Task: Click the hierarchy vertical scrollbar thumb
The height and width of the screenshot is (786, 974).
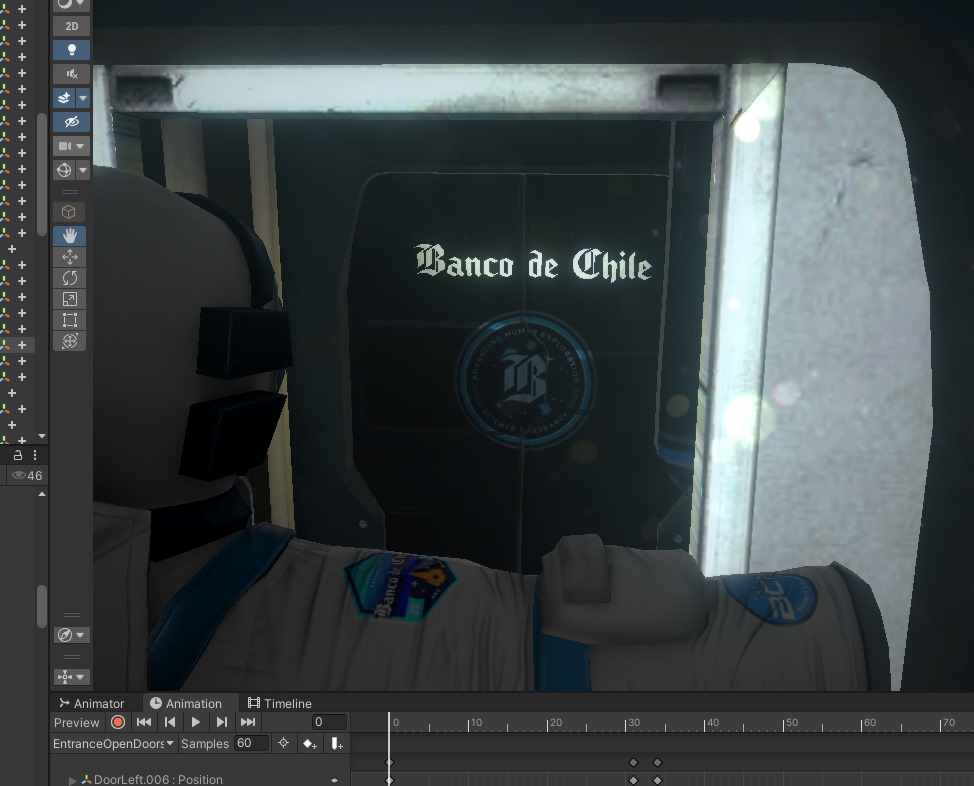Action: 42,174
